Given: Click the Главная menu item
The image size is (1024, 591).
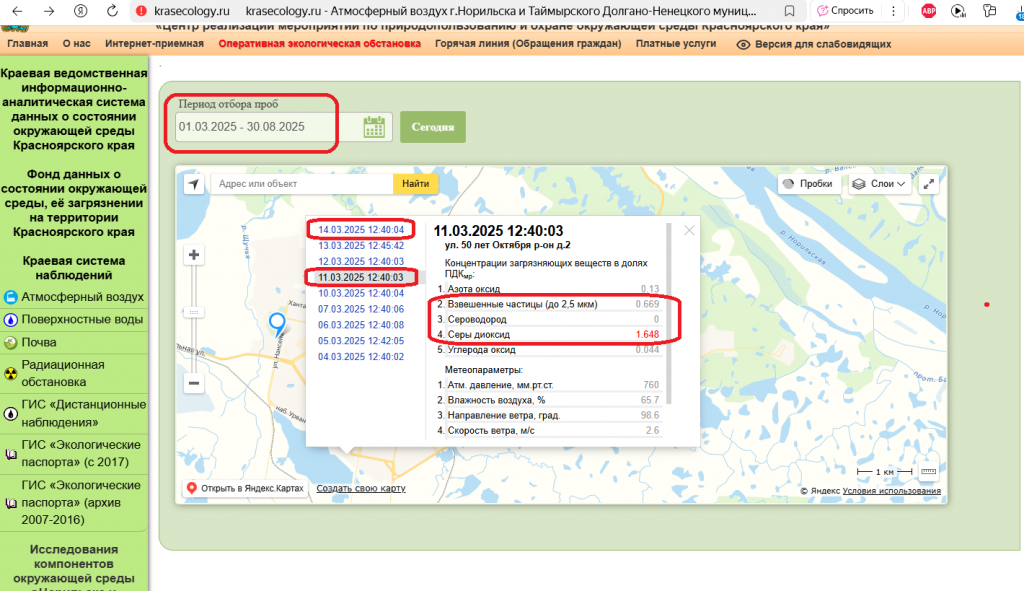Looking at the screenshot, I should (27, 44).
